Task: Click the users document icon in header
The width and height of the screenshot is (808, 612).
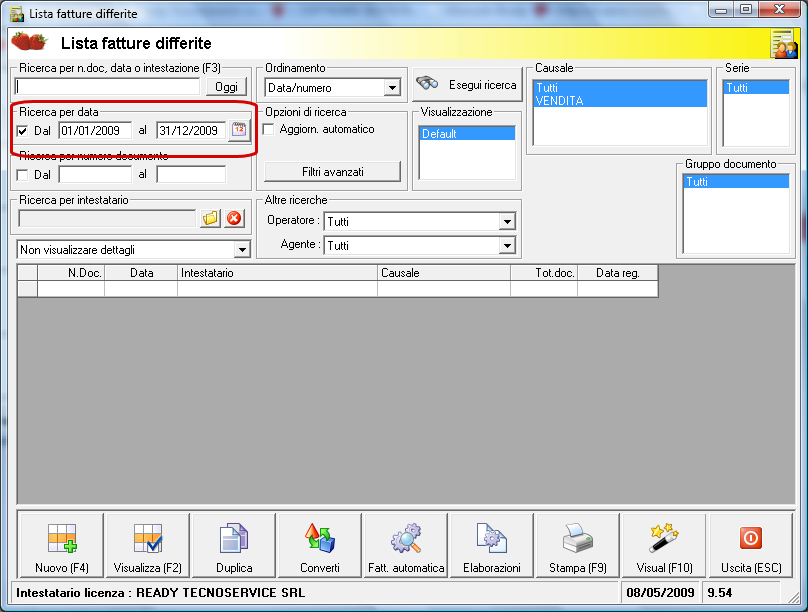Action: [x=784, y=44]
